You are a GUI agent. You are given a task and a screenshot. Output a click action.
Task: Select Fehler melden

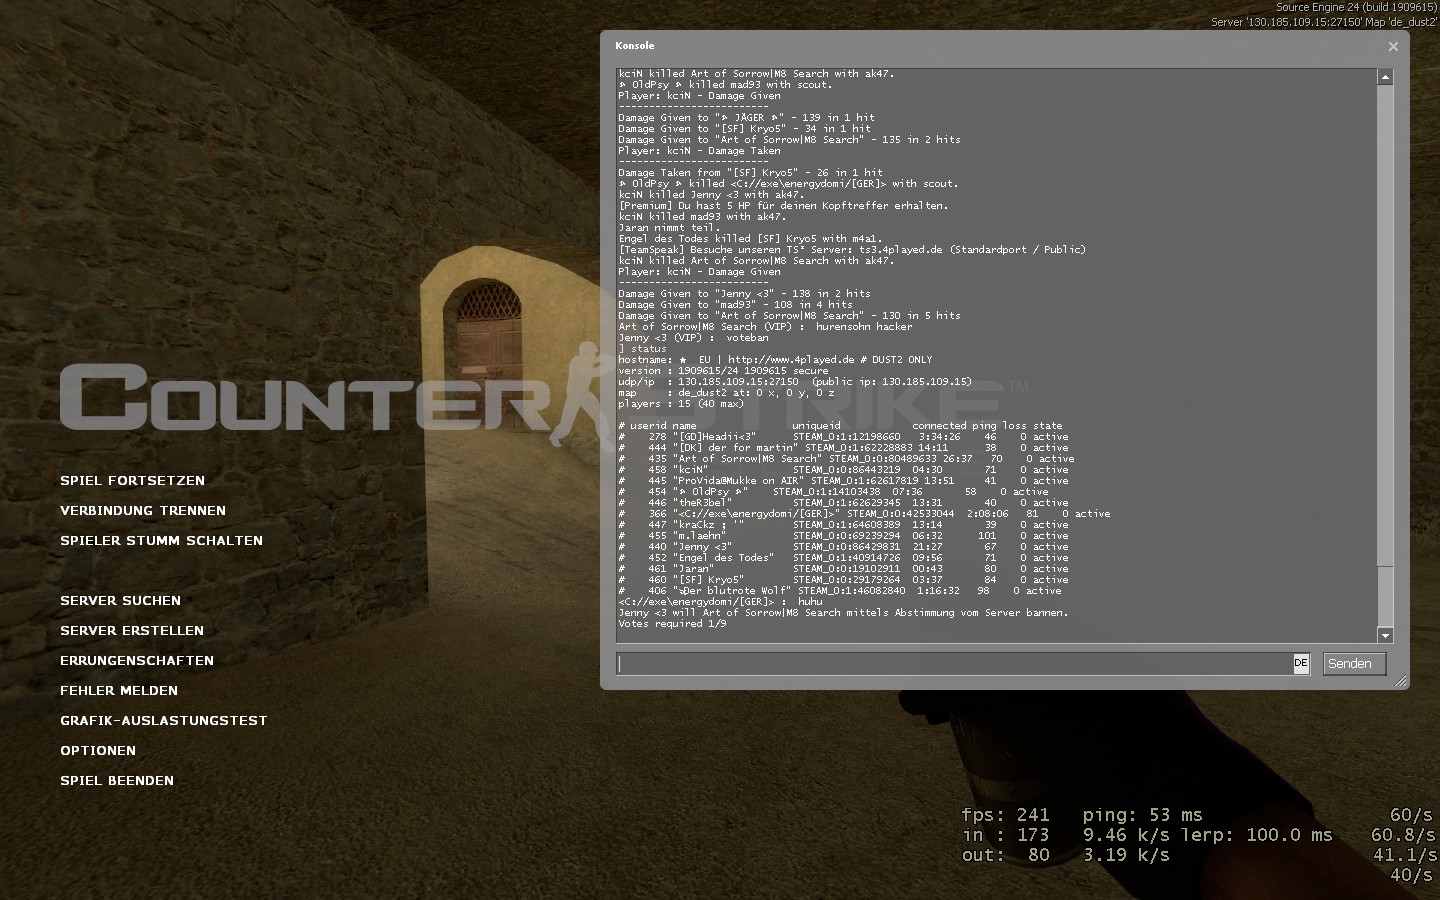[119, 691]
